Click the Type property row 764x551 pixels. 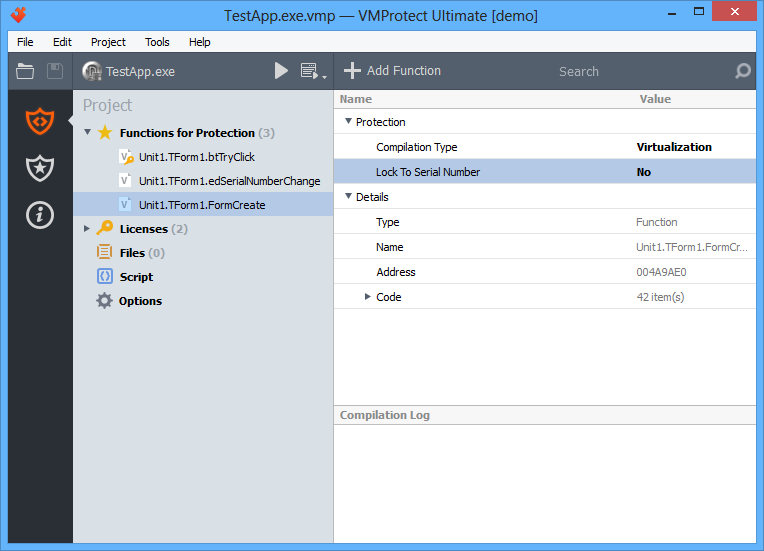click(x=545, y=222)
